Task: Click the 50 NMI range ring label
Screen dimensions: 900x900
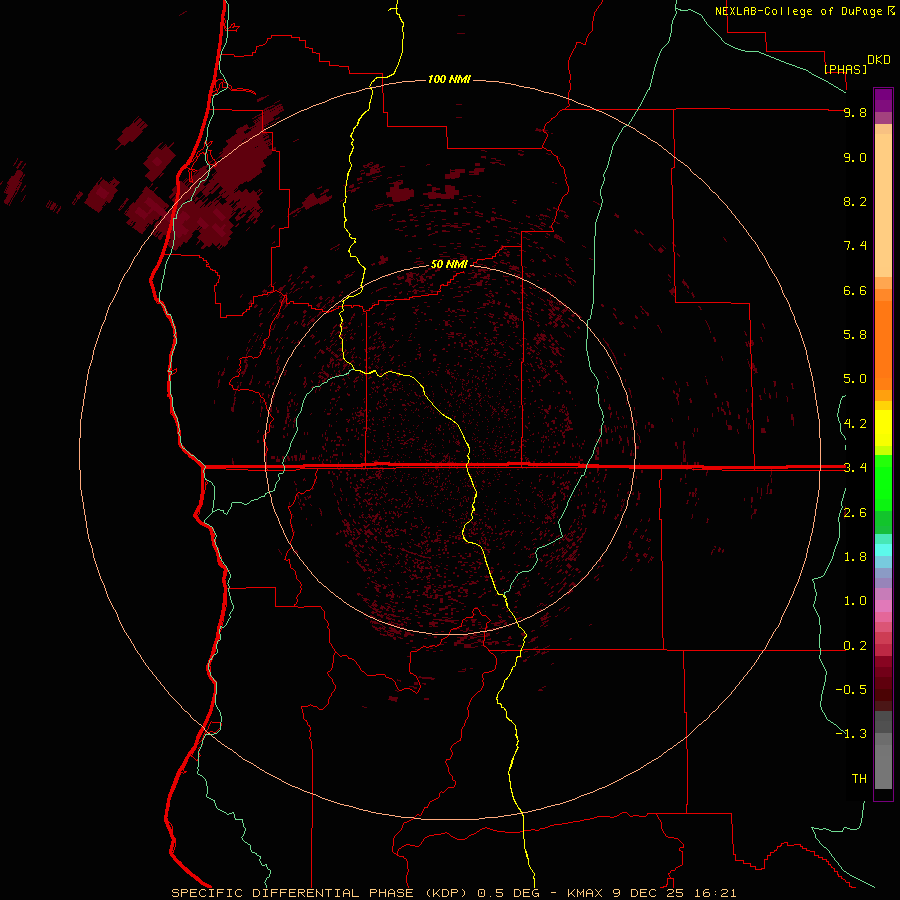Action: pyautogui.click(x=449, y=264)
